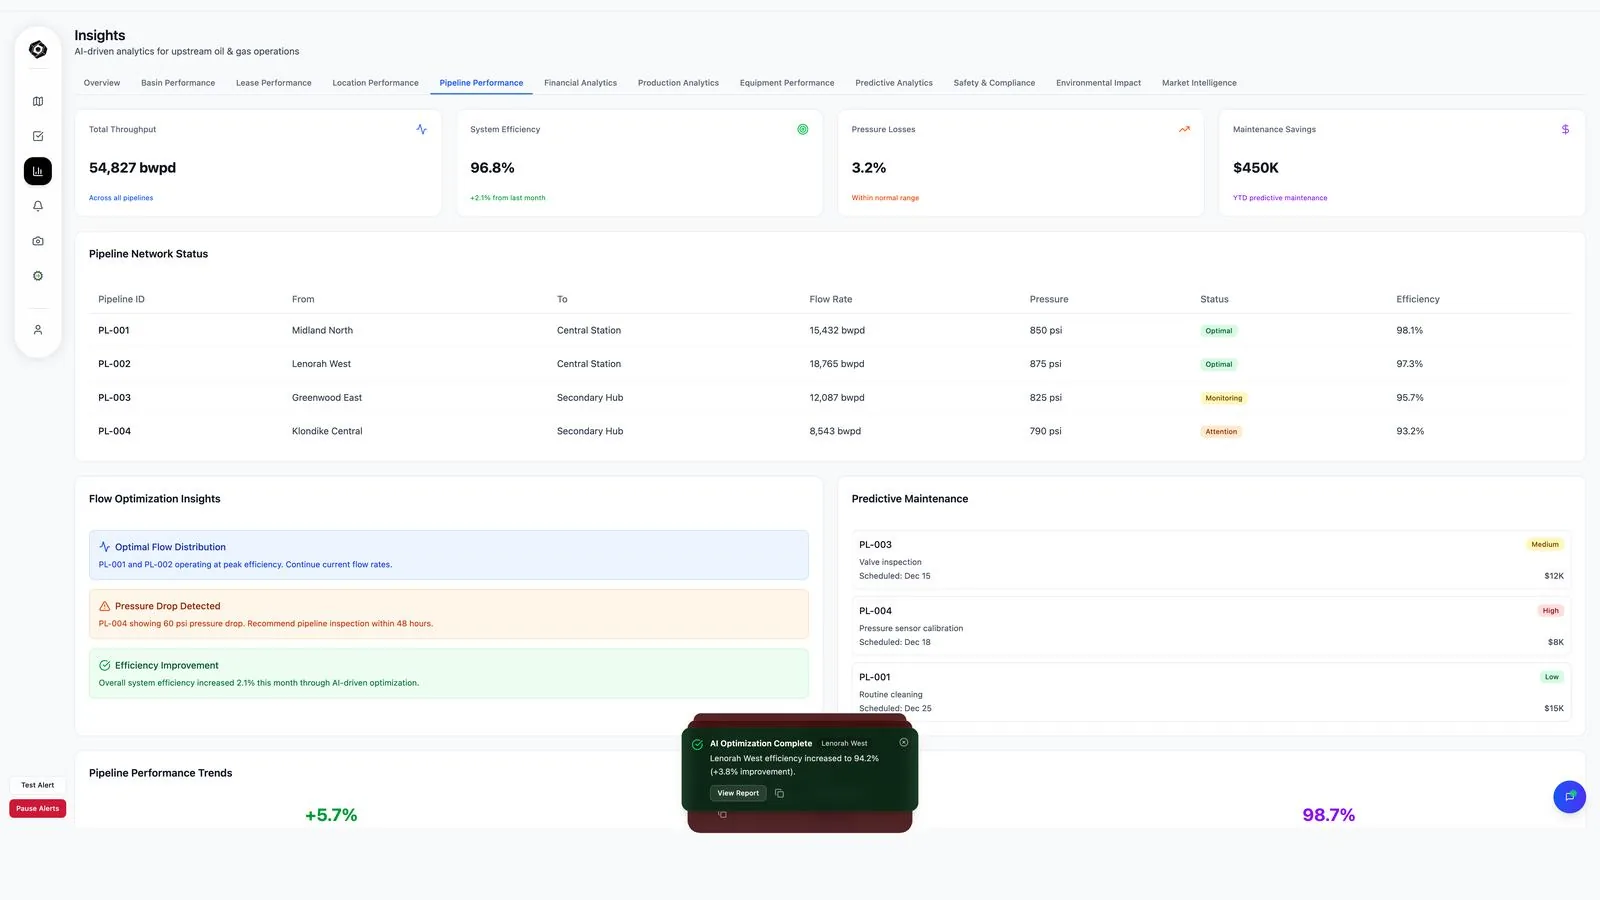Click the PL-004 pipeline ID in the table
The image size is (1600, 900).
(x=114, y=431)
